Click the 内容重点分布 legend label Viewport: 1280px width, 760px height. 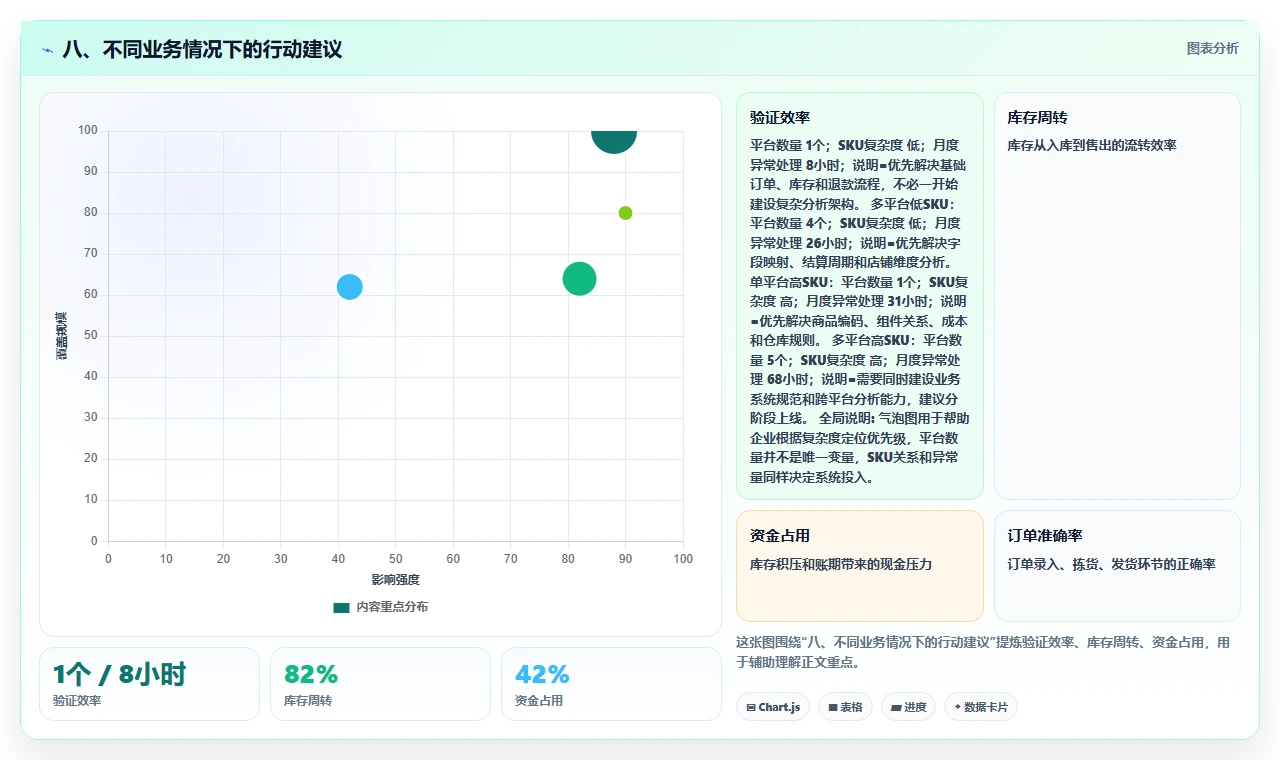pos(392,607)
